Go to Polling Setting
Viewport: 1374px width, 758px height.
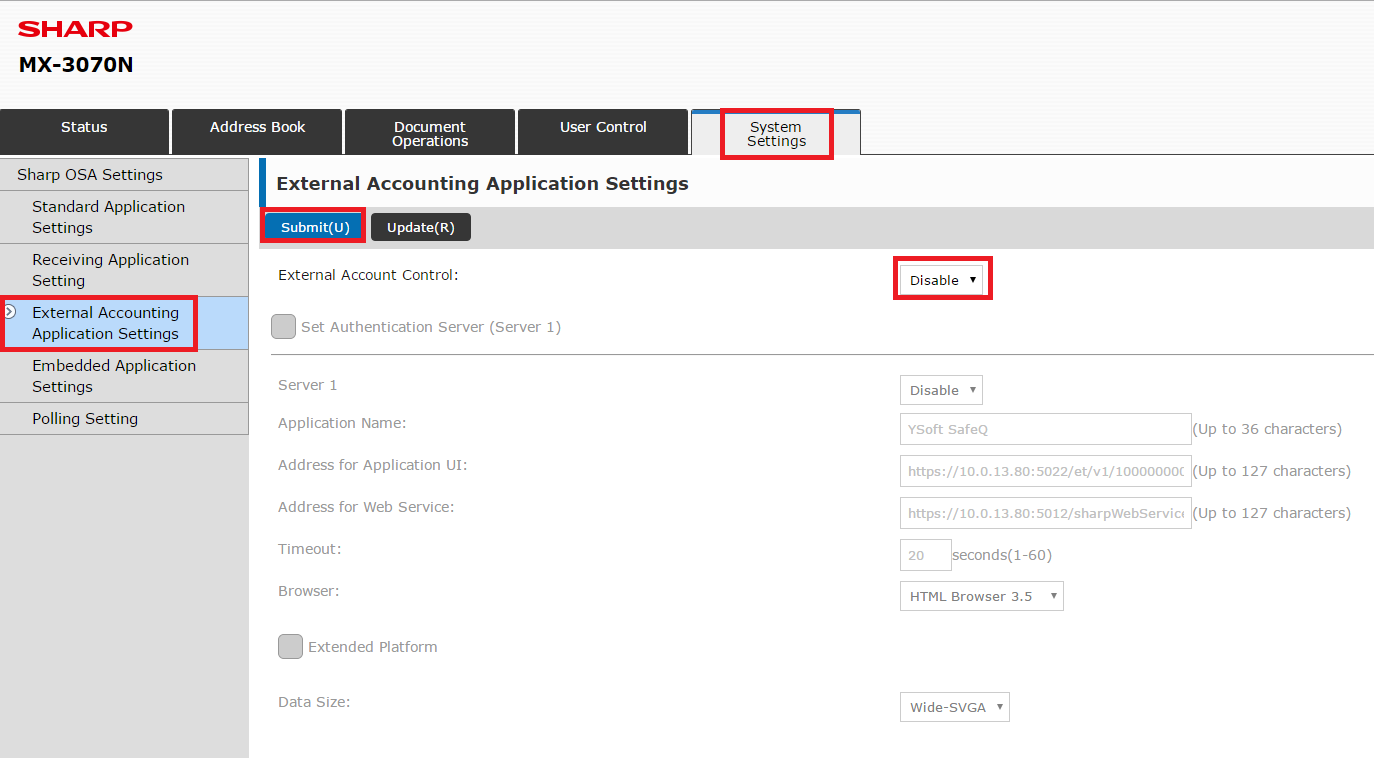(85, 419)
